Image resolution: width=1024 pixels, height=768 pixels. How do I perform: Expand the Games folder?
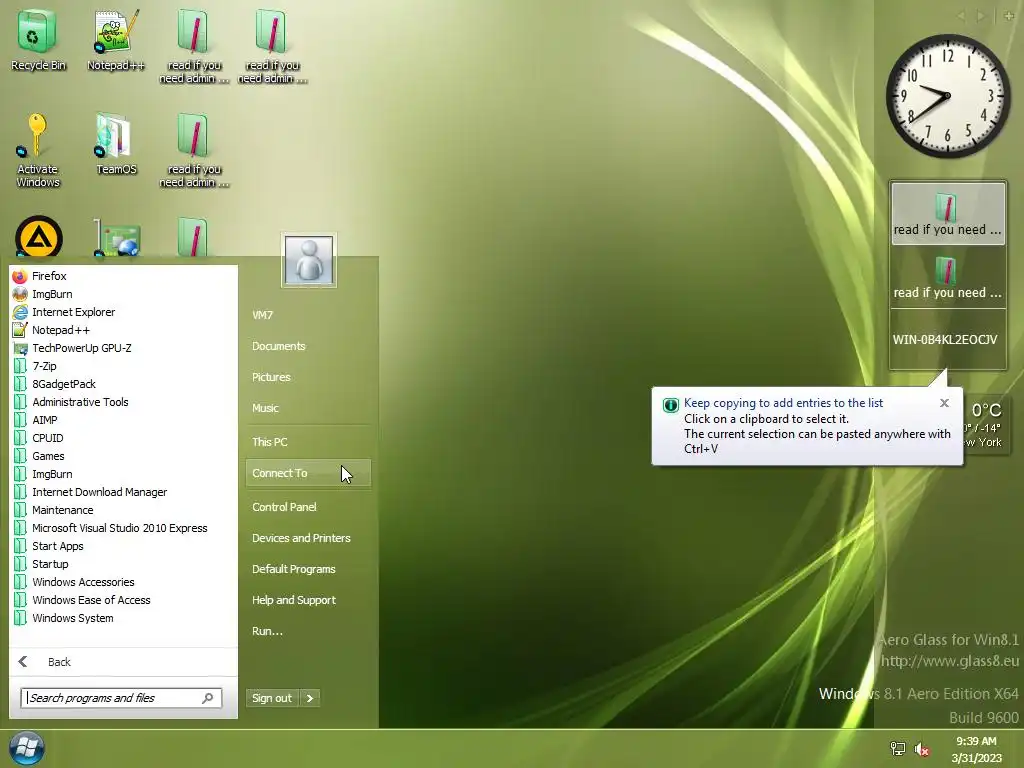tap(48, 456)
